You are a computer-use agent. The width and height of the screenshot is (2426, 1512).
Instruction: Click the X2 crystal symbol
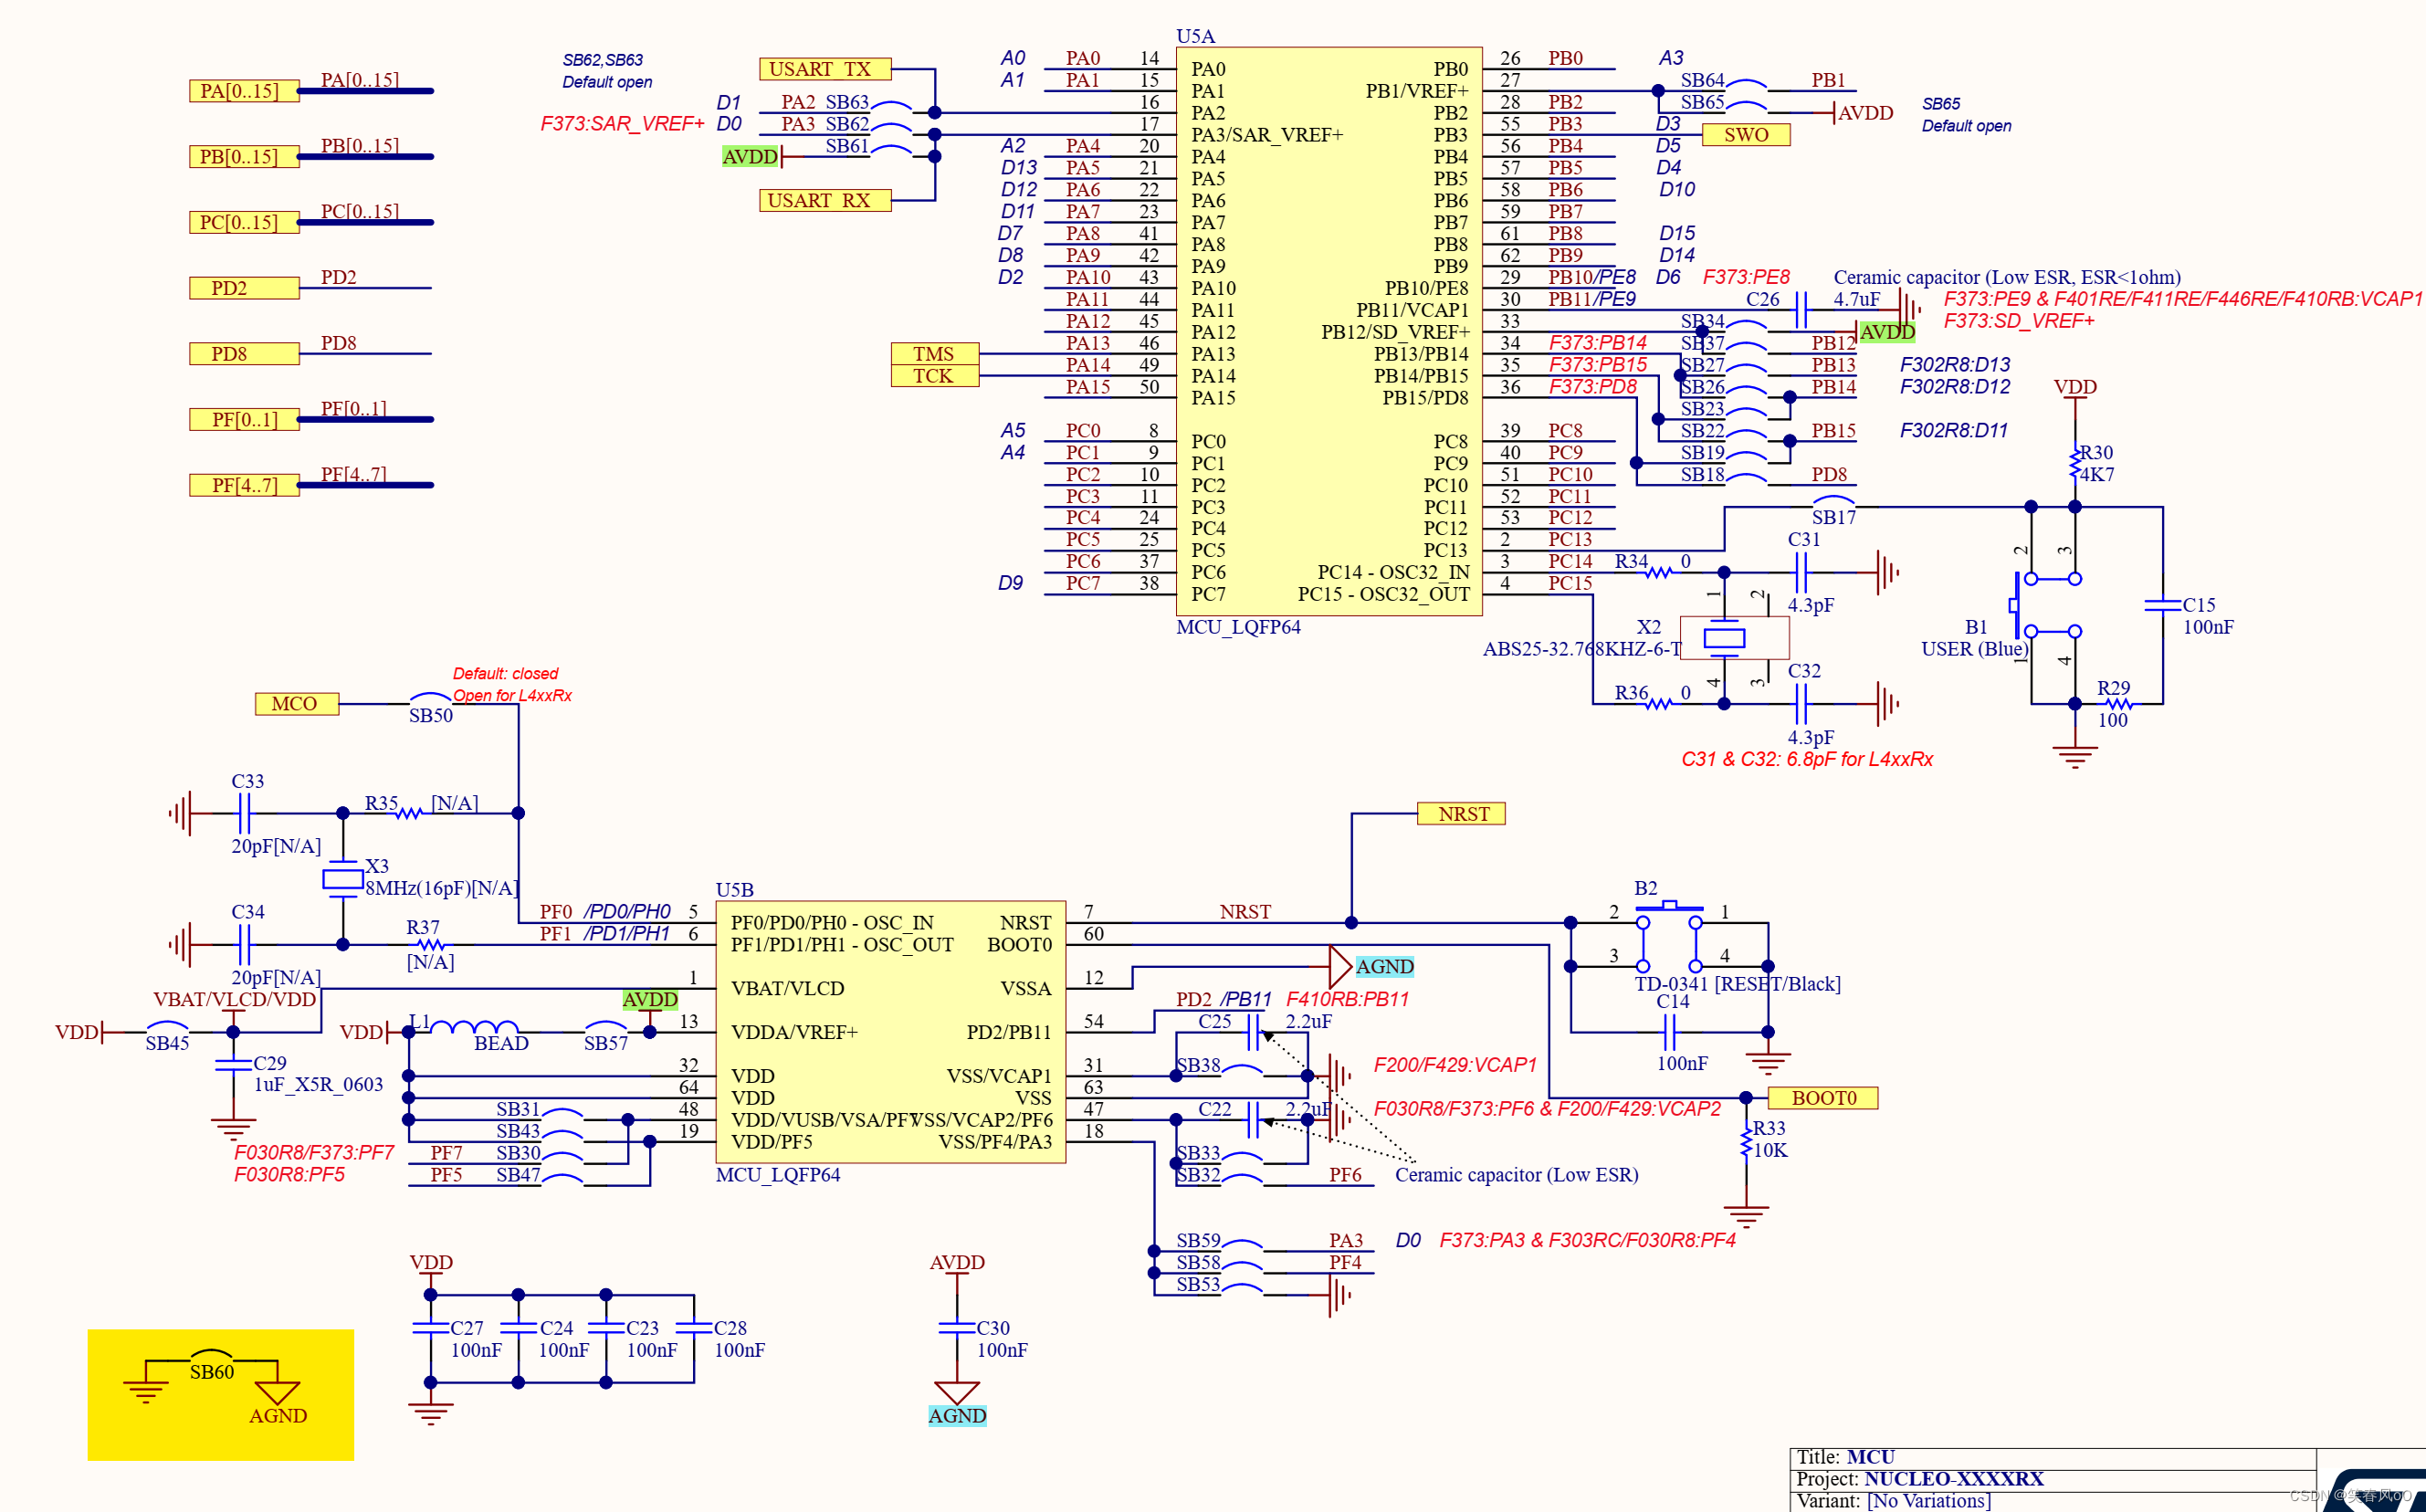coord(1724,638)
